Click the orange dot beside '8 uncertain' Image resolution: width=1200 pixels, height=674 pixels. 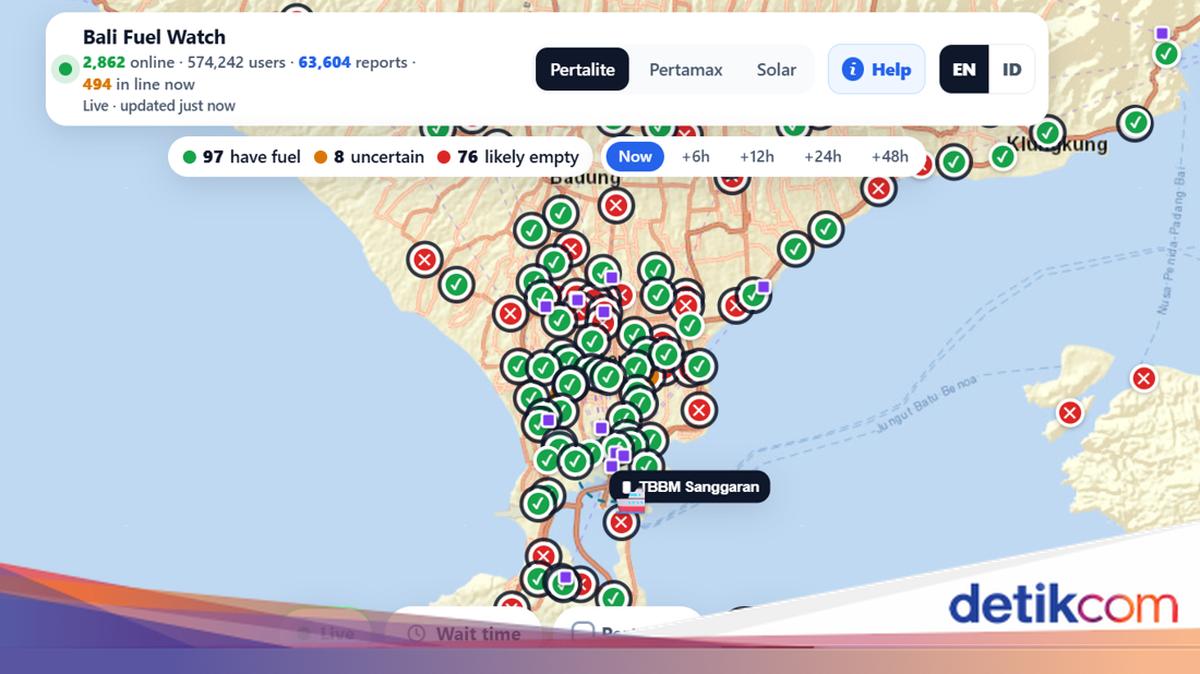pyautogui.click(x=321, y=157)
